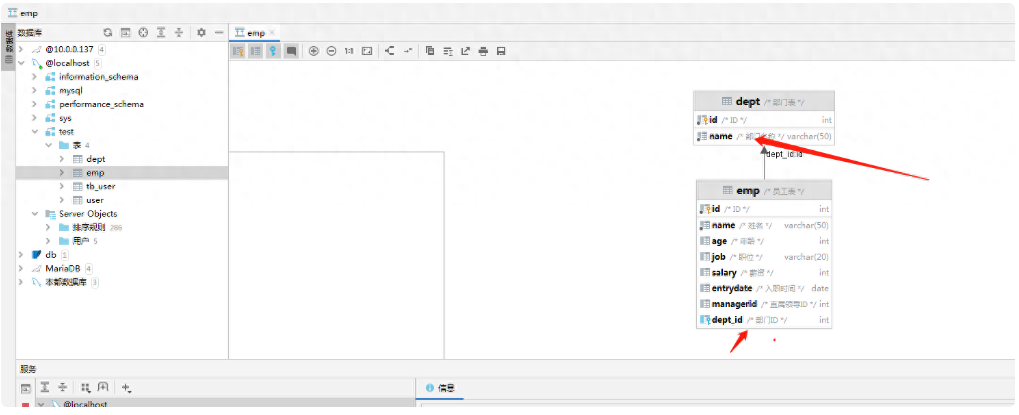The width and height of the screenshot is (1019, 415).
Task: Collapse all in services panel toolbar
Action: [62, 388]
